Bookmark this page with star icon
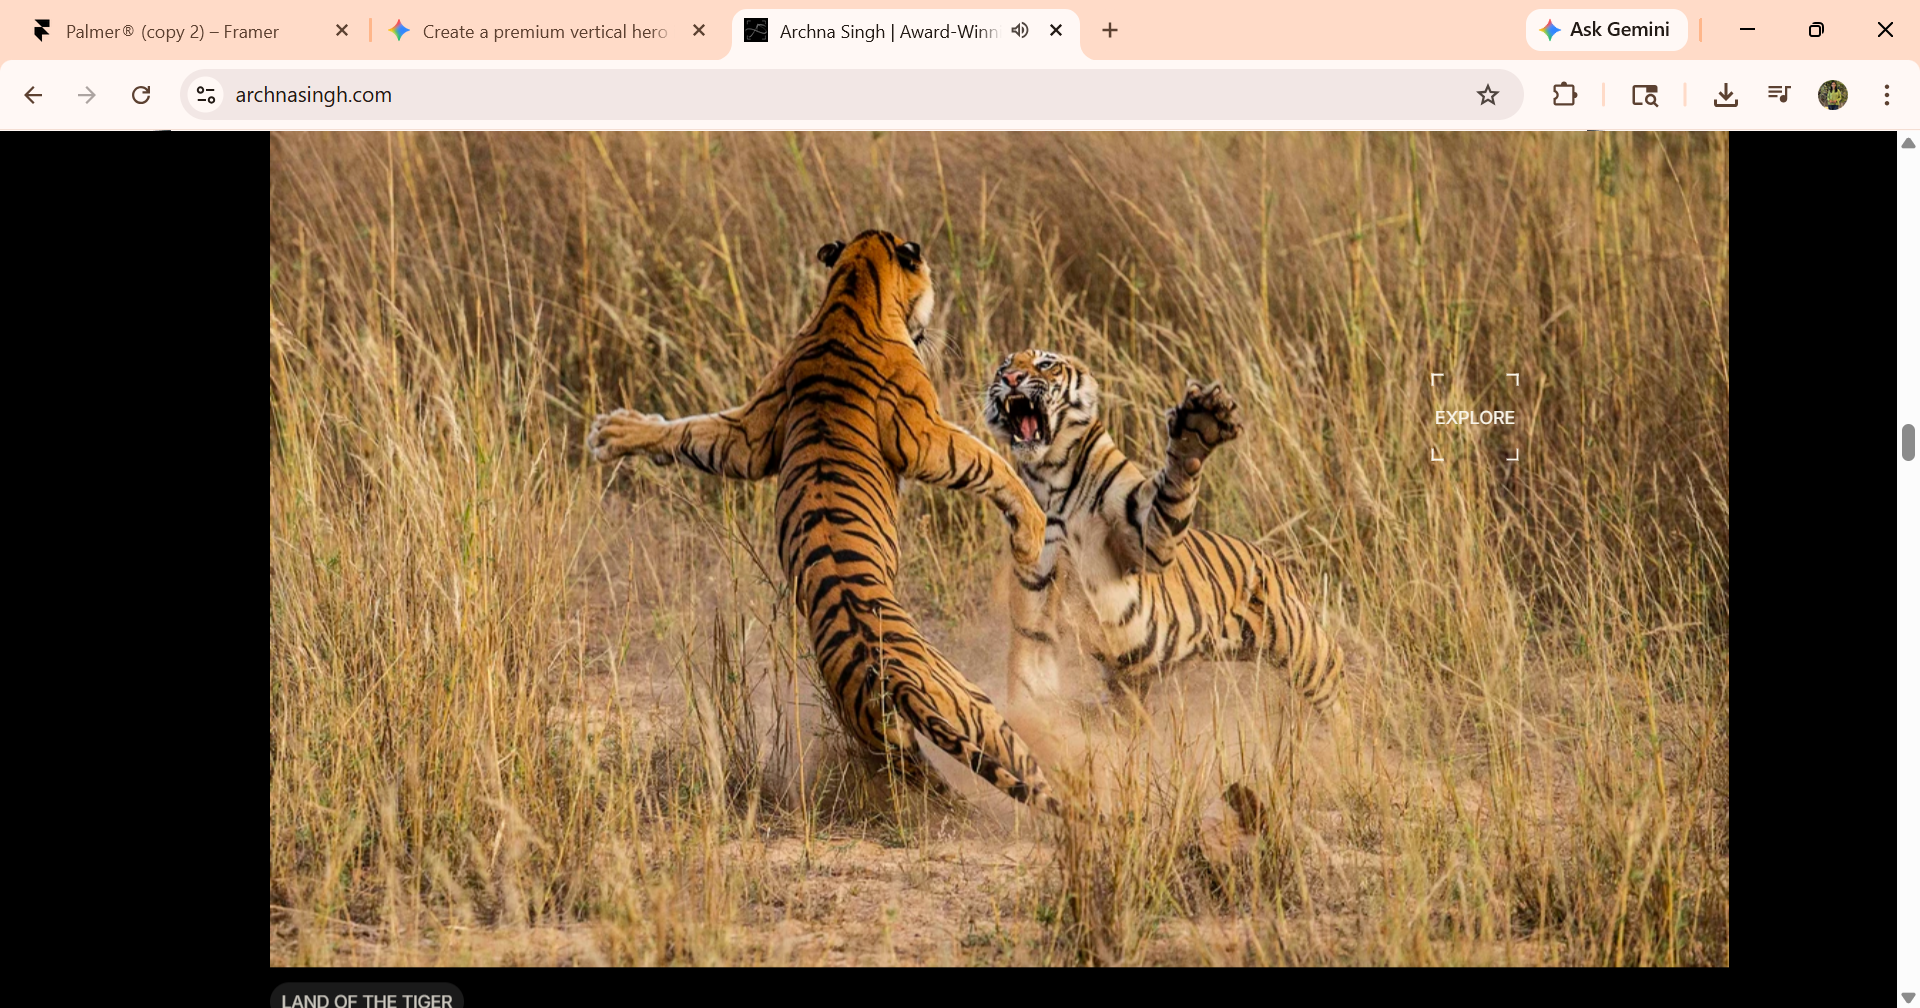This screenshot has height=1008, width=1920. tap(1488, 95)
